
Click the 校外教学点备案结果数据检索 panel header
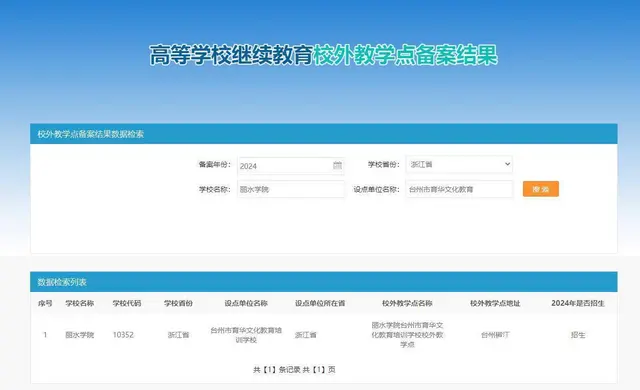(324, 134)
